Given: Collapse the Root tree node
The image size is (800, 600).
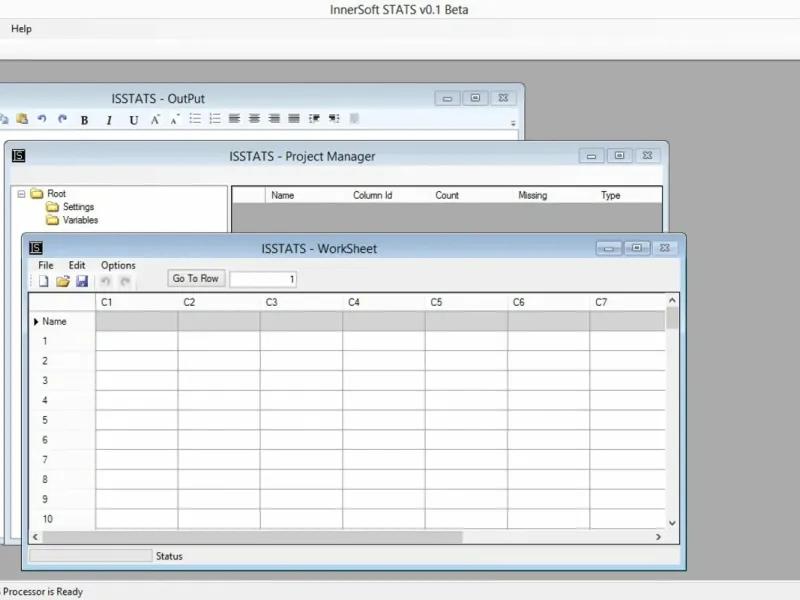Looking at the screenshot, I should pyautogui.click(x=21, y=194).
